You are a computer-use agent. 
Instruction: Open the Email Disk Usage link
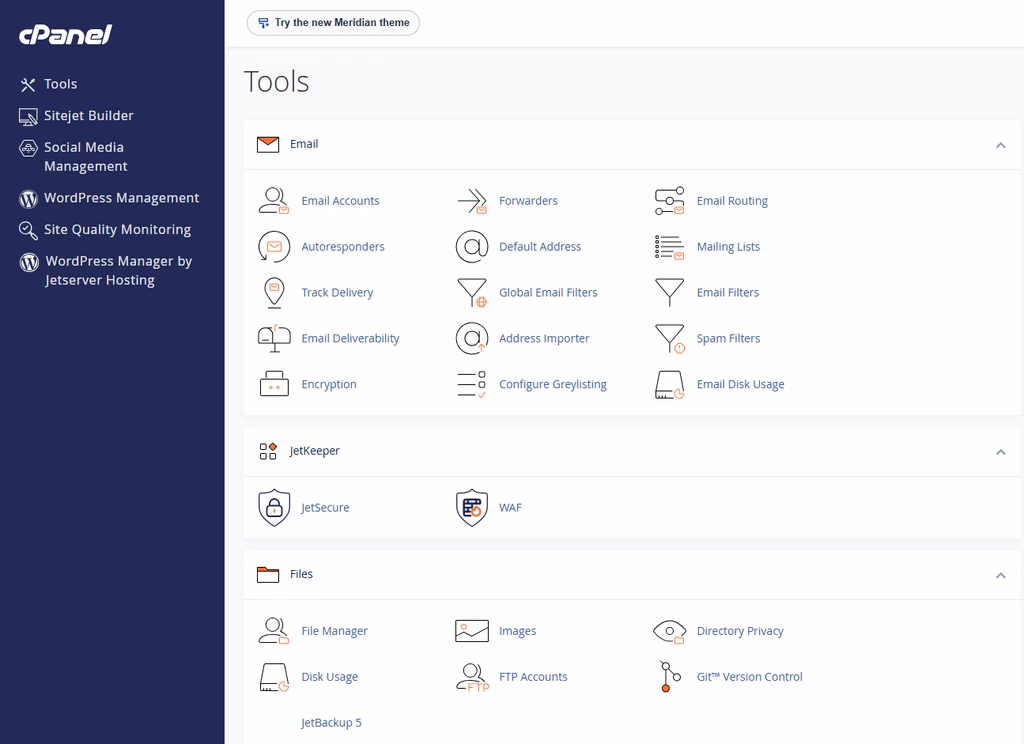740,384
